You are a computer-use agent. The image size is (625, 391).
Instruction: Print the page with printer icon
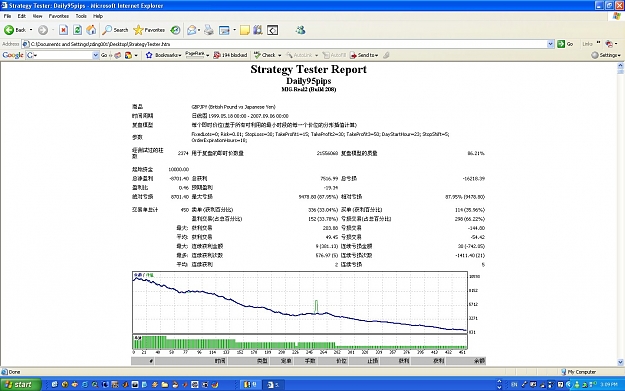point(209,30)
